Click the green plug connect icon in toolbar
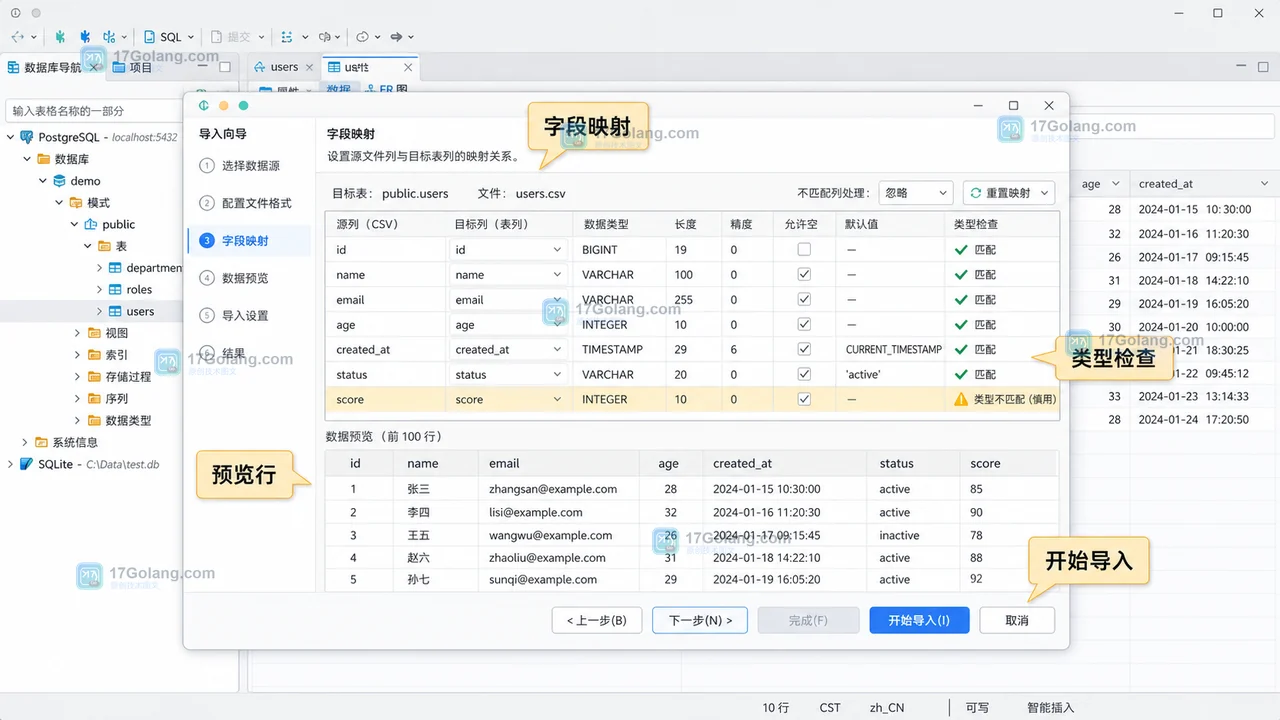The image size is (1280, 720). [x=60, y=37]
